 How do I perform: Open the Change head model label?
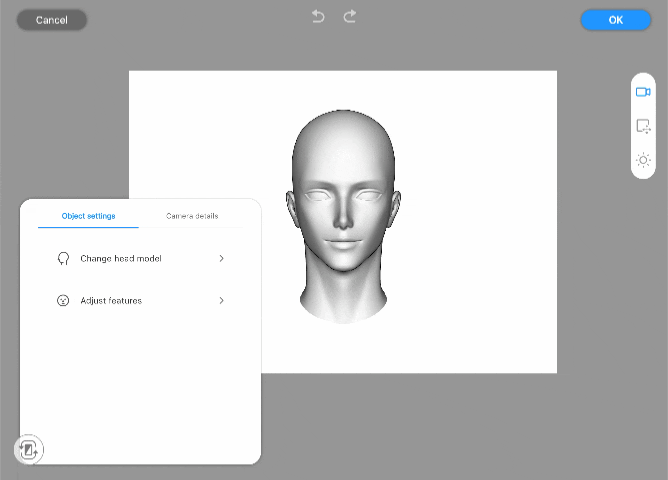point(121,259)
